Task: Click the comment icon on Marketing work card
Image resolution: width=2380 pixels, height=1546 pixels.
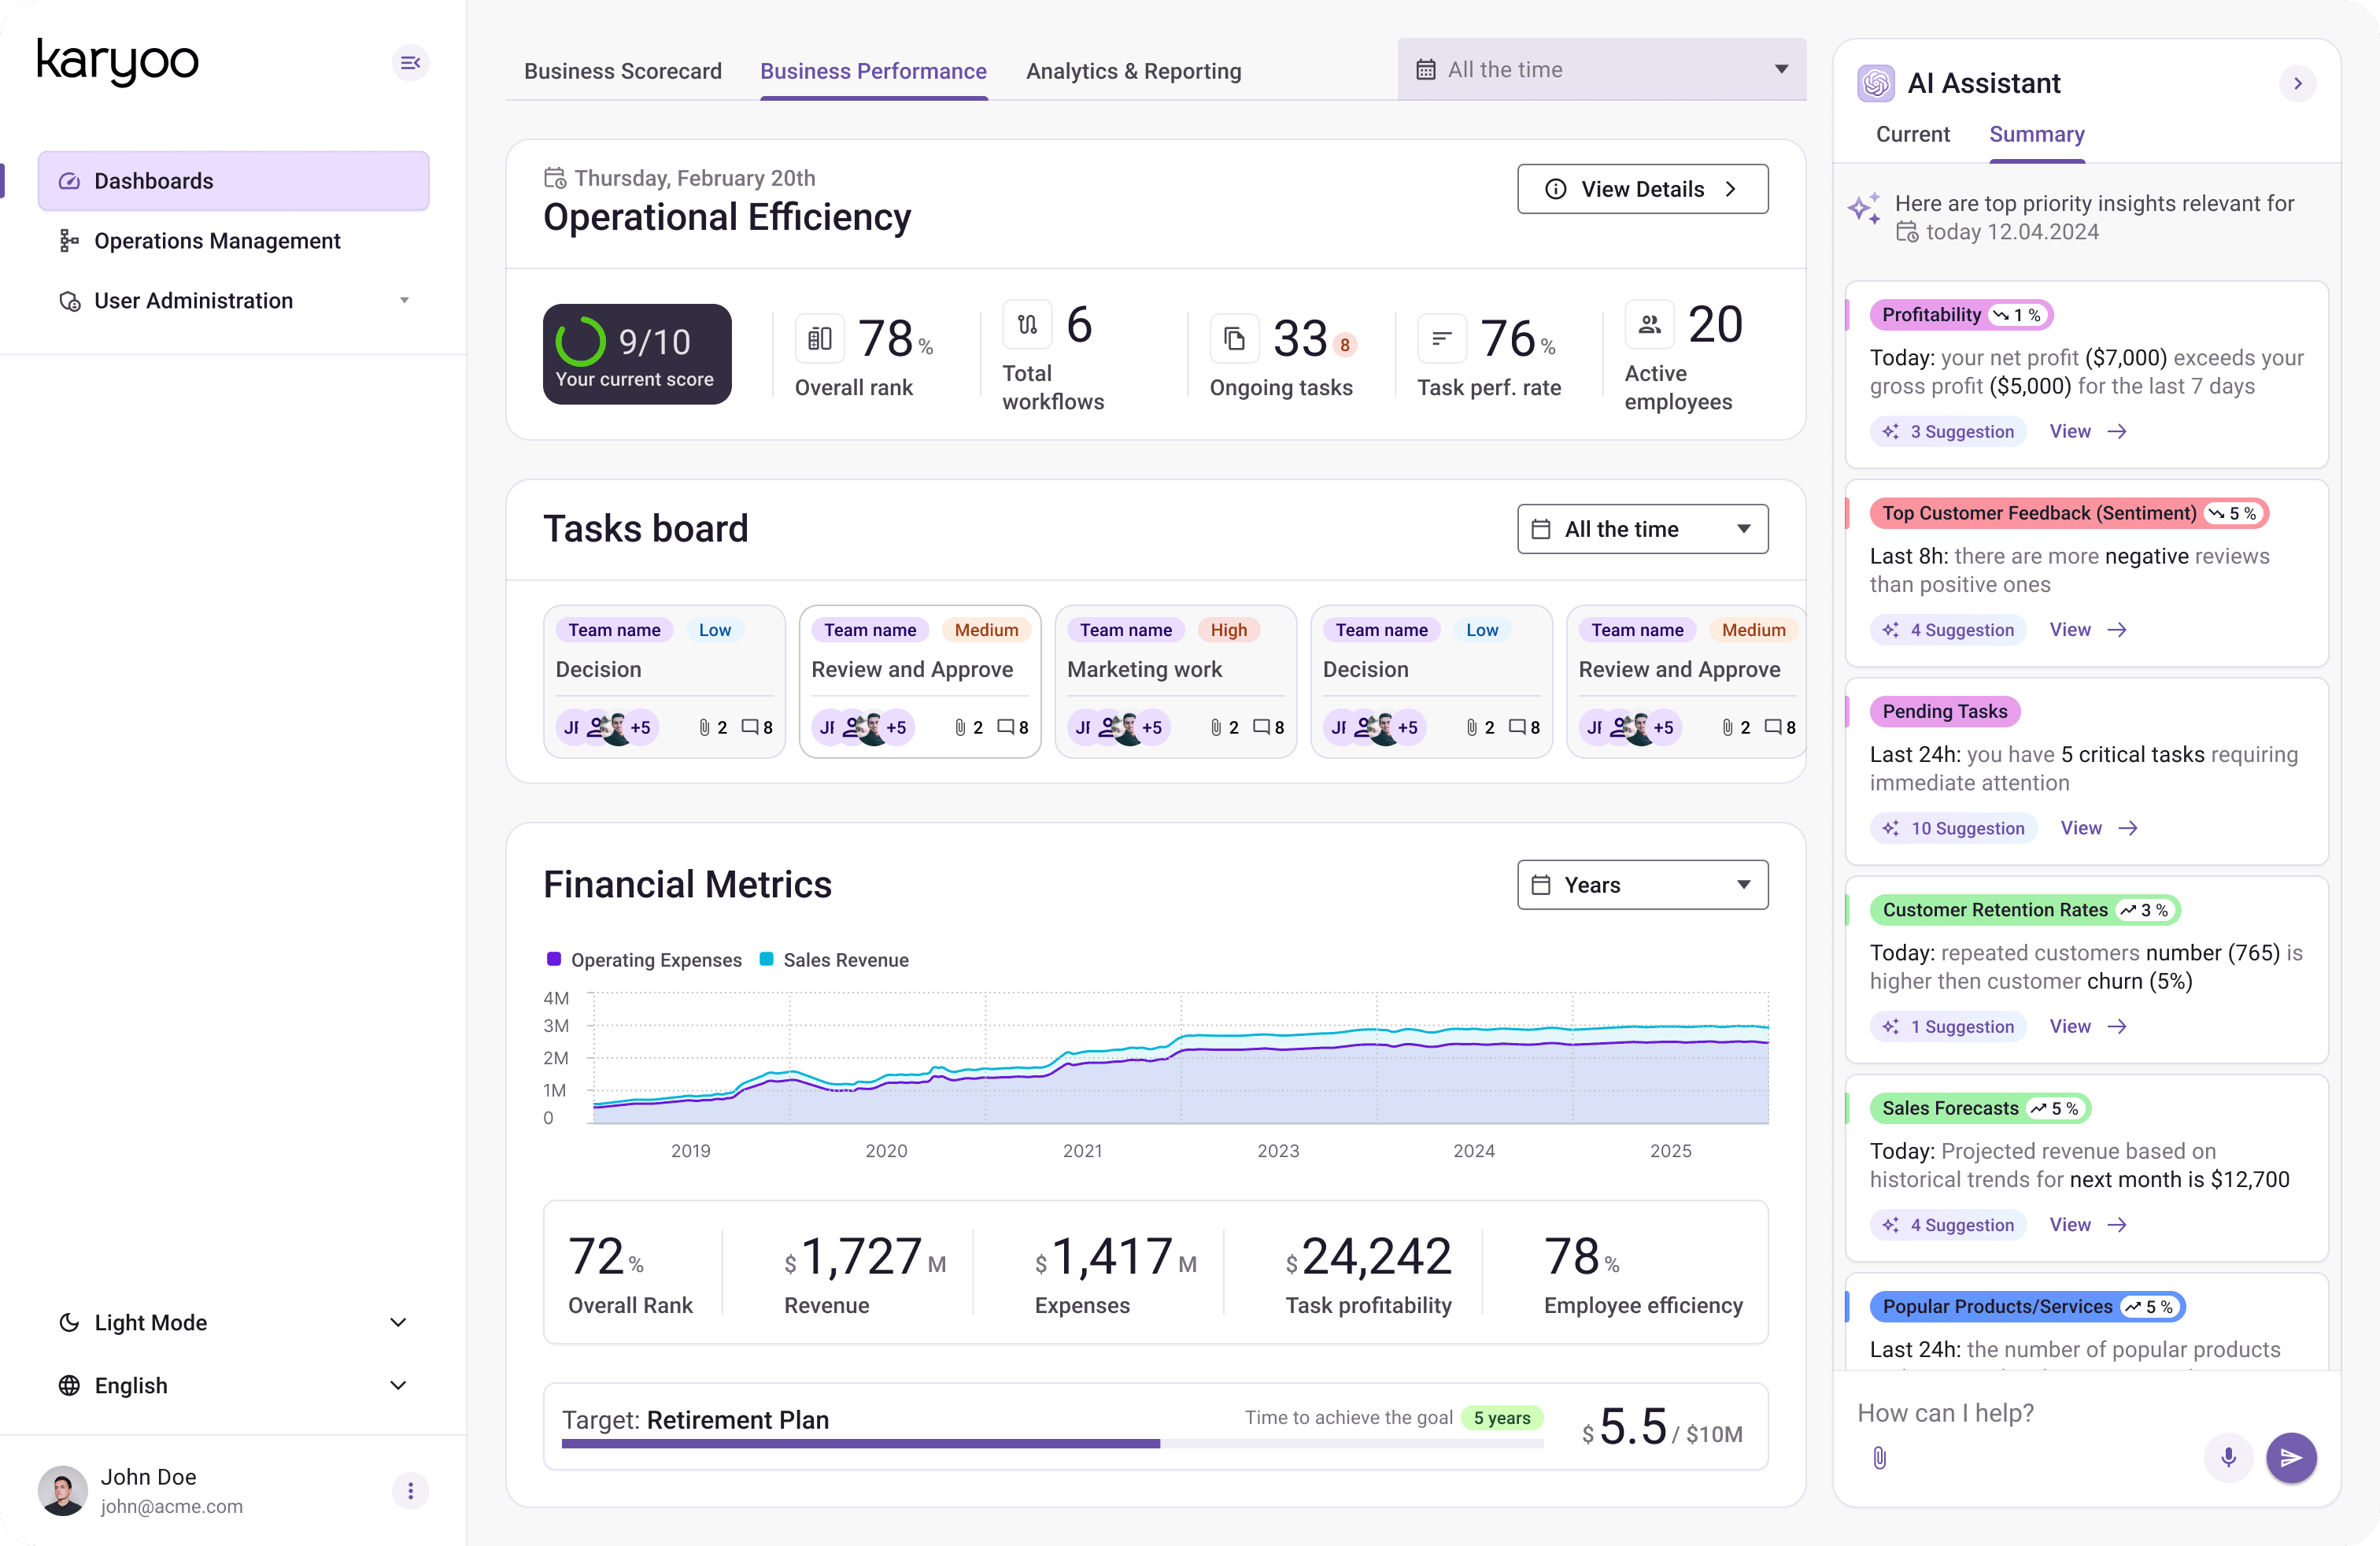Action: tap(1261, 727)
